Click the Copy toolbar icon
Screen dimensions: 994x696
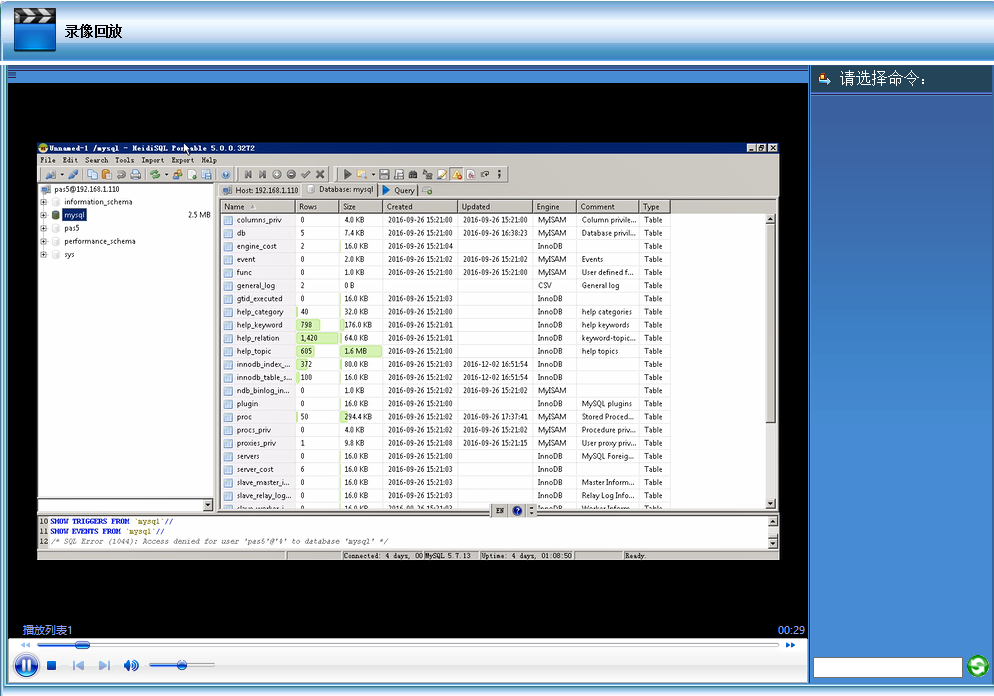(x=93, y=174)
